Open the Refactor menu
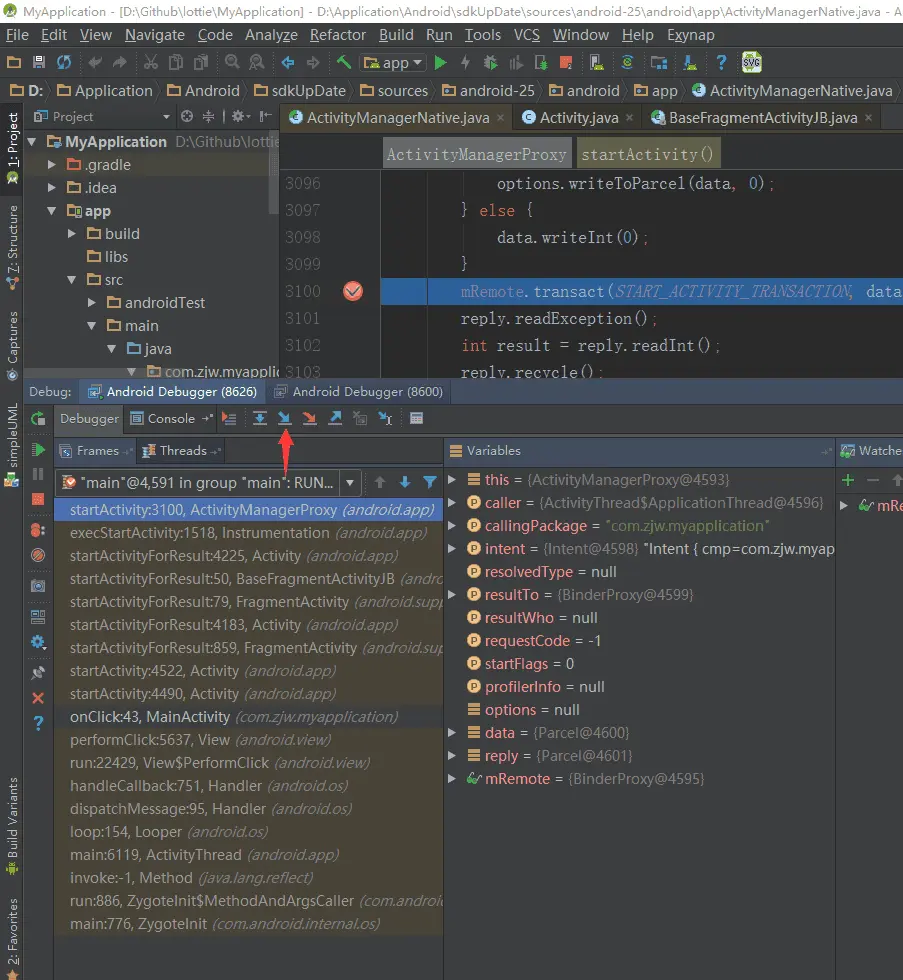Viewport: 903px width, 980px height. 337,35
